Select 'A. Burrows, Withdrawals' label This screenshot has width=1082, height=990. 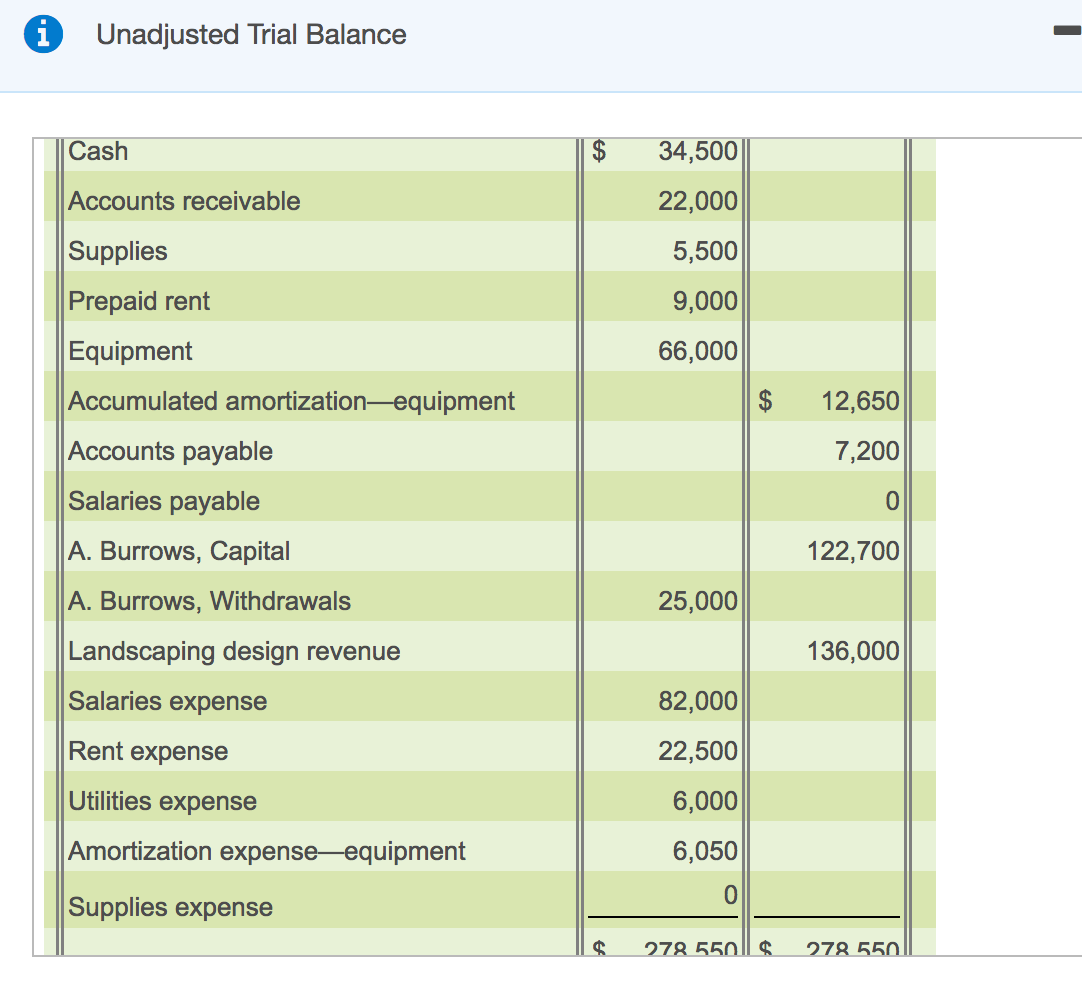click(x=210, y=602)
